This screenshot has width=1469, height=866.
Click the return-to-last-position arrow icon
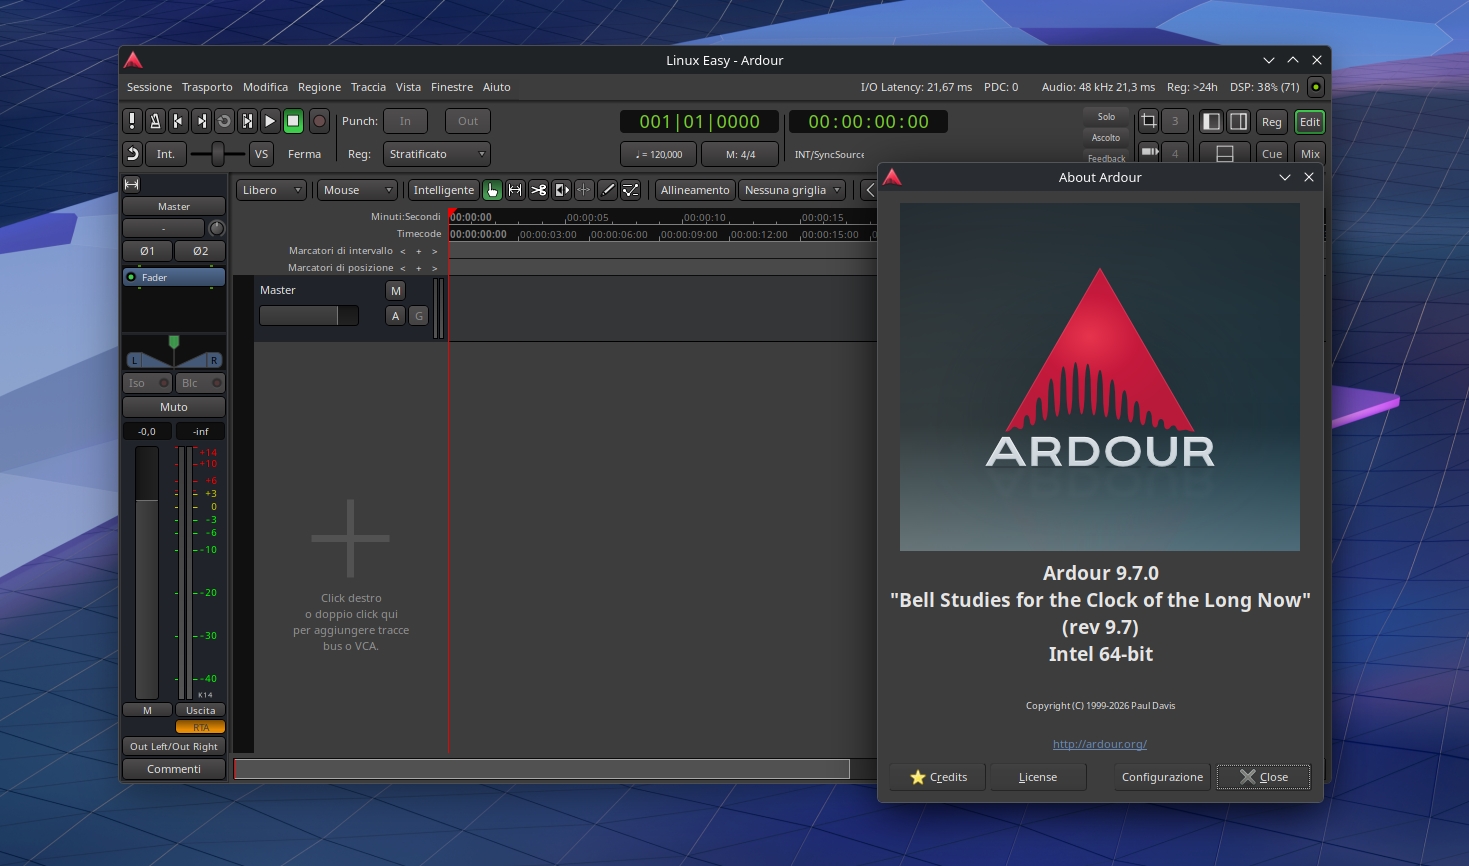coord(132,153)
